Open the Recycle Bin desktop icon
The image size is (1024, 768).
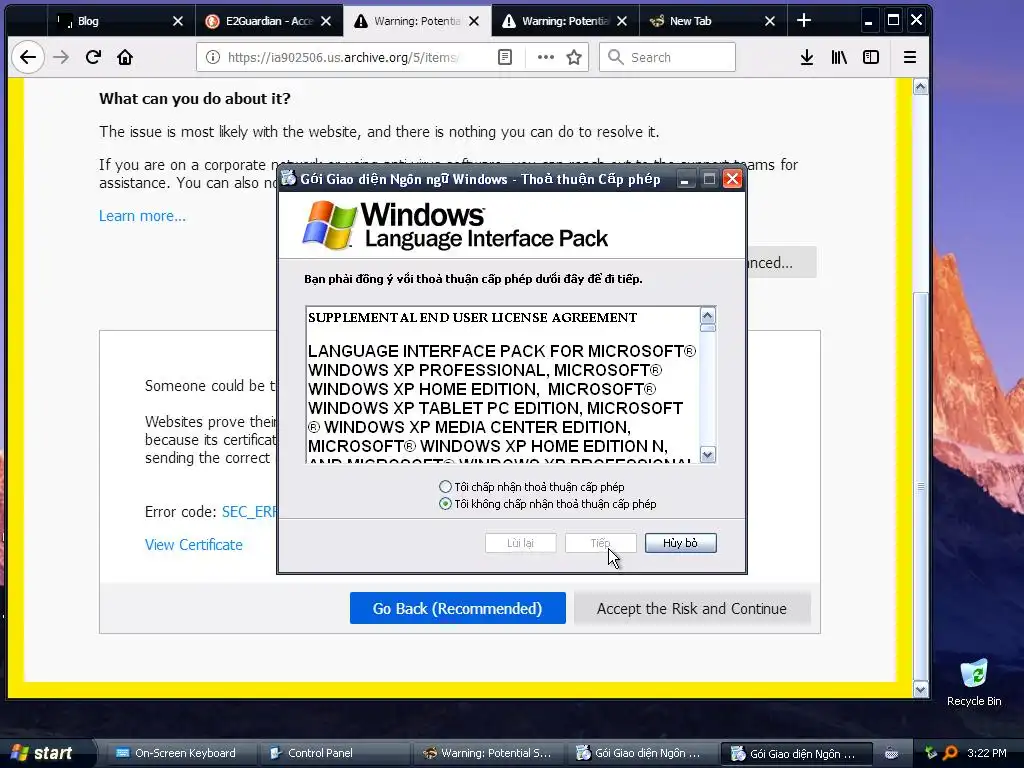click(974, 682)
